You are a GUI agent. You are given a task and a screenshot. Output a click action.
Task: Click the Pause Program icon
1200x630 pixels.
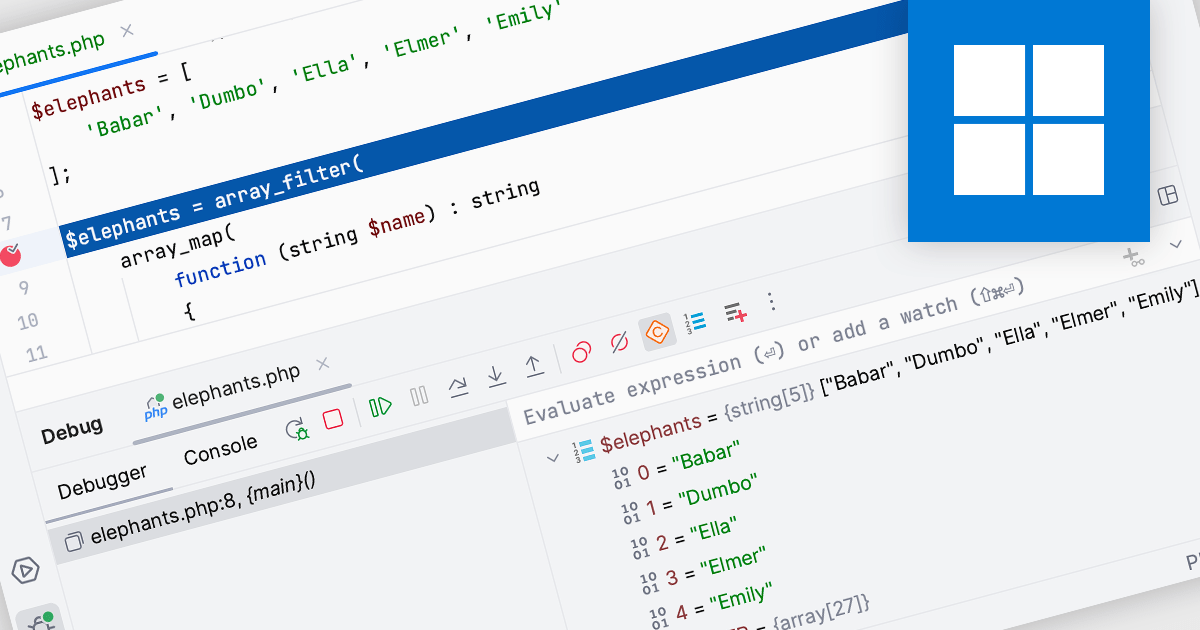[419, 396]
